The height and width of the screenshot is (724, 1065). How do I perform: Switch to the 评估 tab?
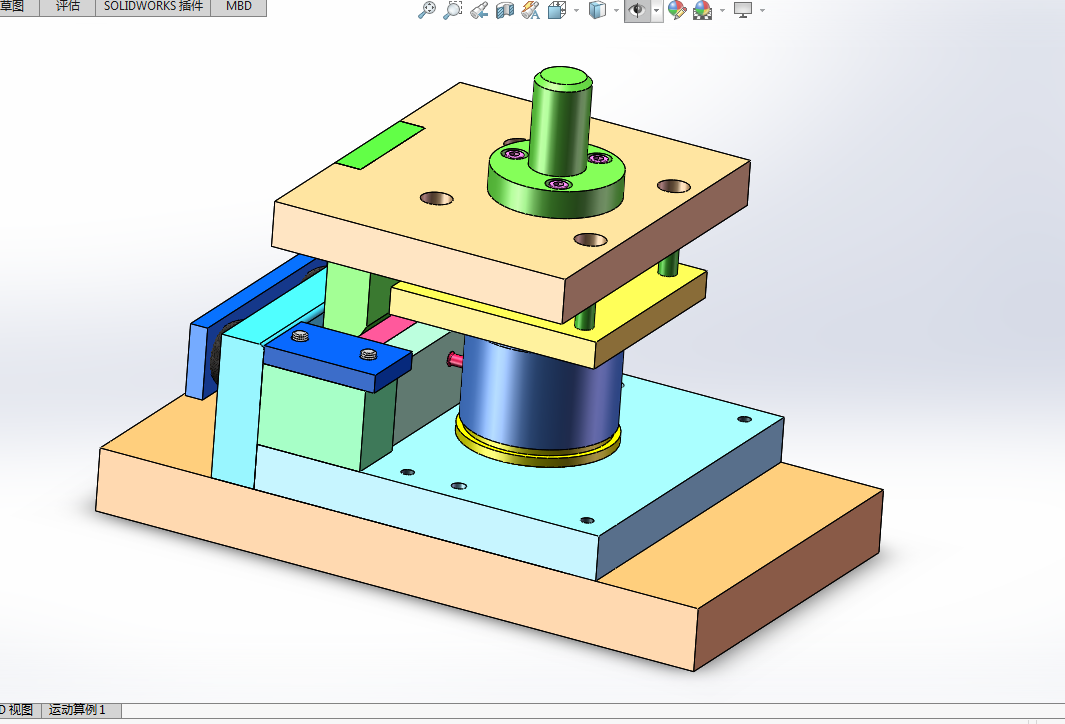[67, 6]
